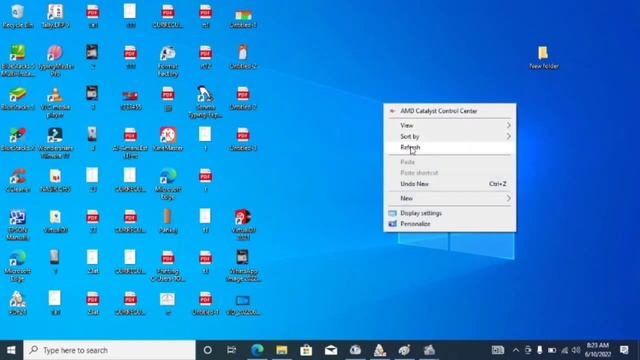Click the greyed-out Paste shortcut entry

pyautogui.click(x=450, y=173)
